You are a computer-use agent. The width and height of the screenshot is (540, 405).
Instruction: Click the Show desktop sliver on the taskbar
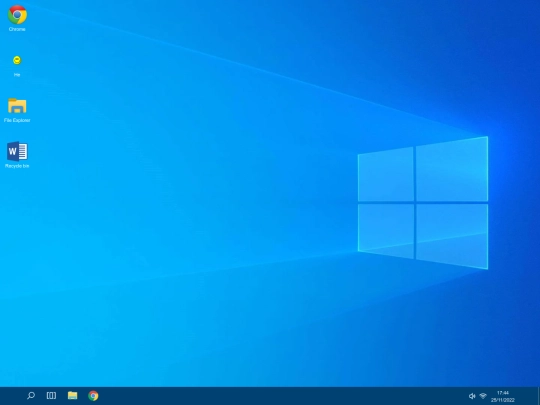[x=538, y=396]
